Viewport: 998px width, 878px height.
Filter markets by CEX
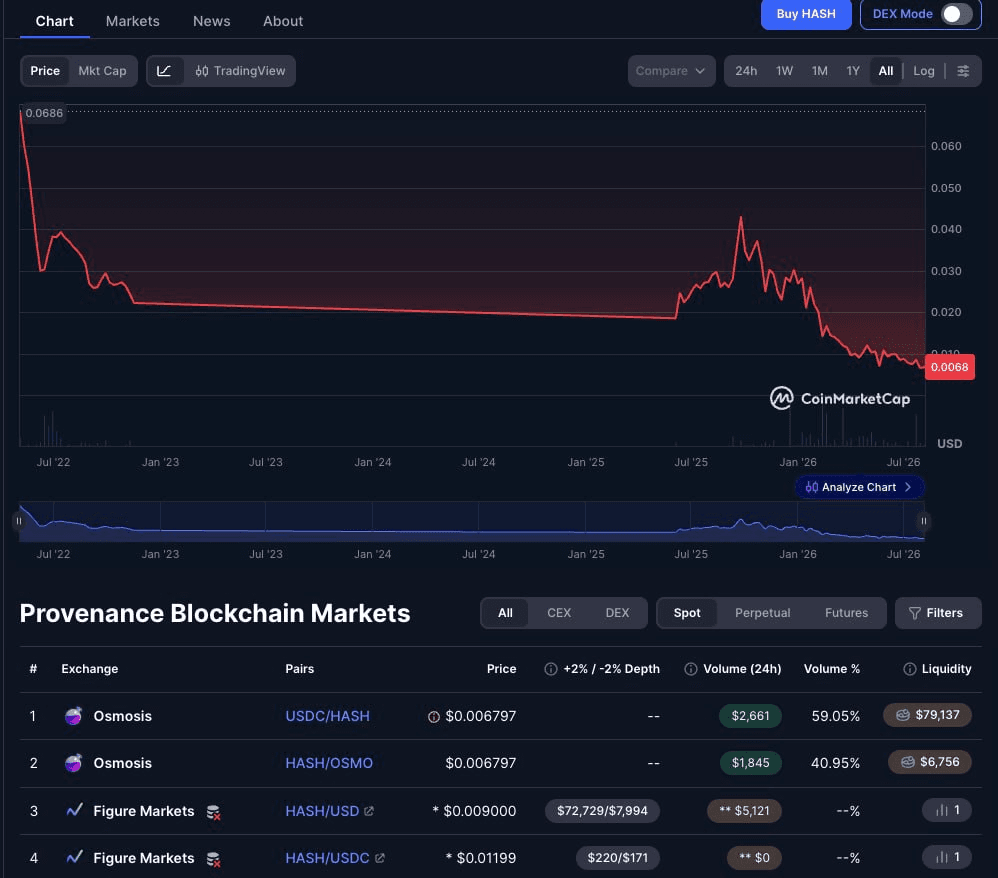pos(559,612)
